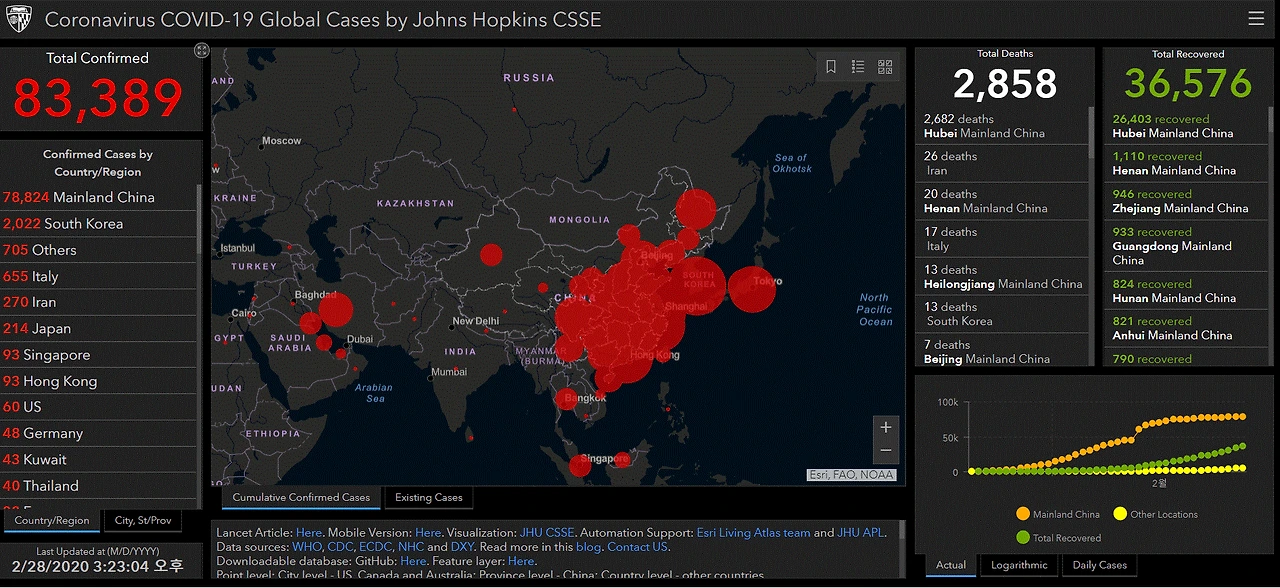Screen dimensions: 1280x588
Task: Select the '270 Iran' row
Action: click(x=99, y=302)
